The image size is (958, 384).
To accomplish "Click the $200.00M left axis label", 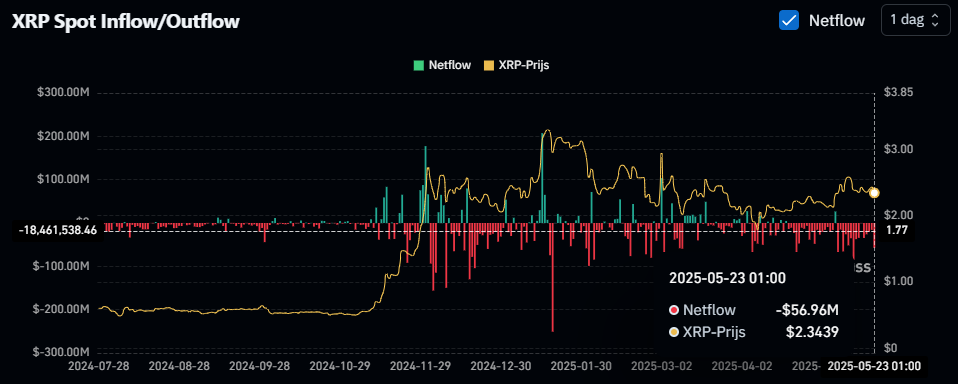I will (x=64, y=137).
